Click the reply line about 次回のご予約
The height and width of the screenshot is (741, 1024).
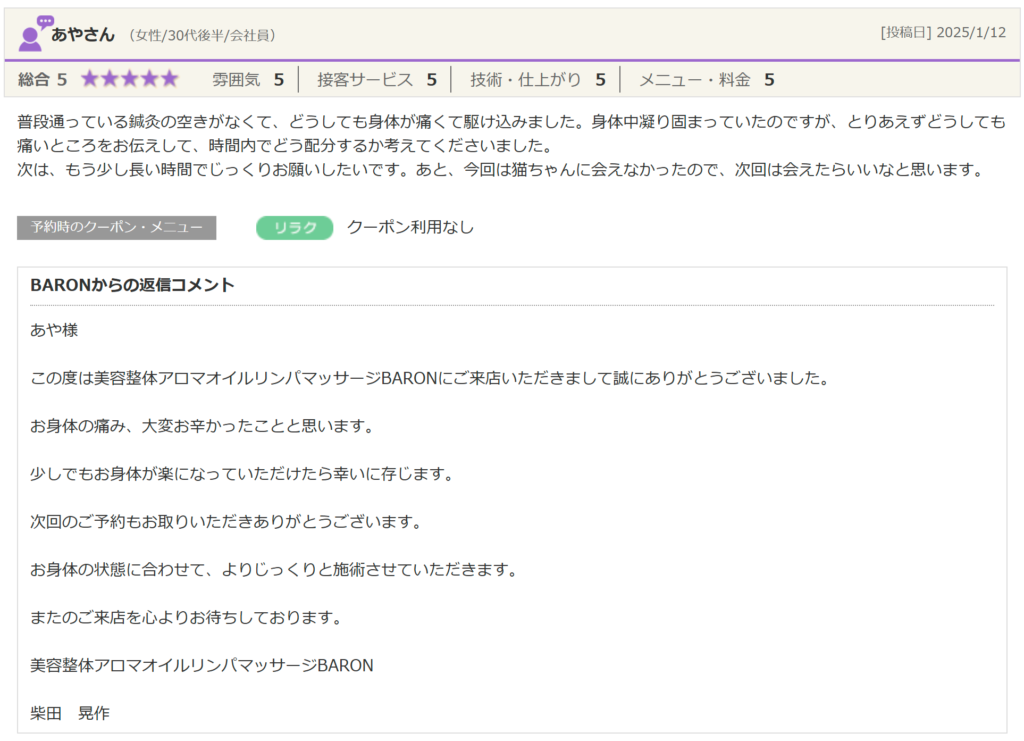(227, 522)
